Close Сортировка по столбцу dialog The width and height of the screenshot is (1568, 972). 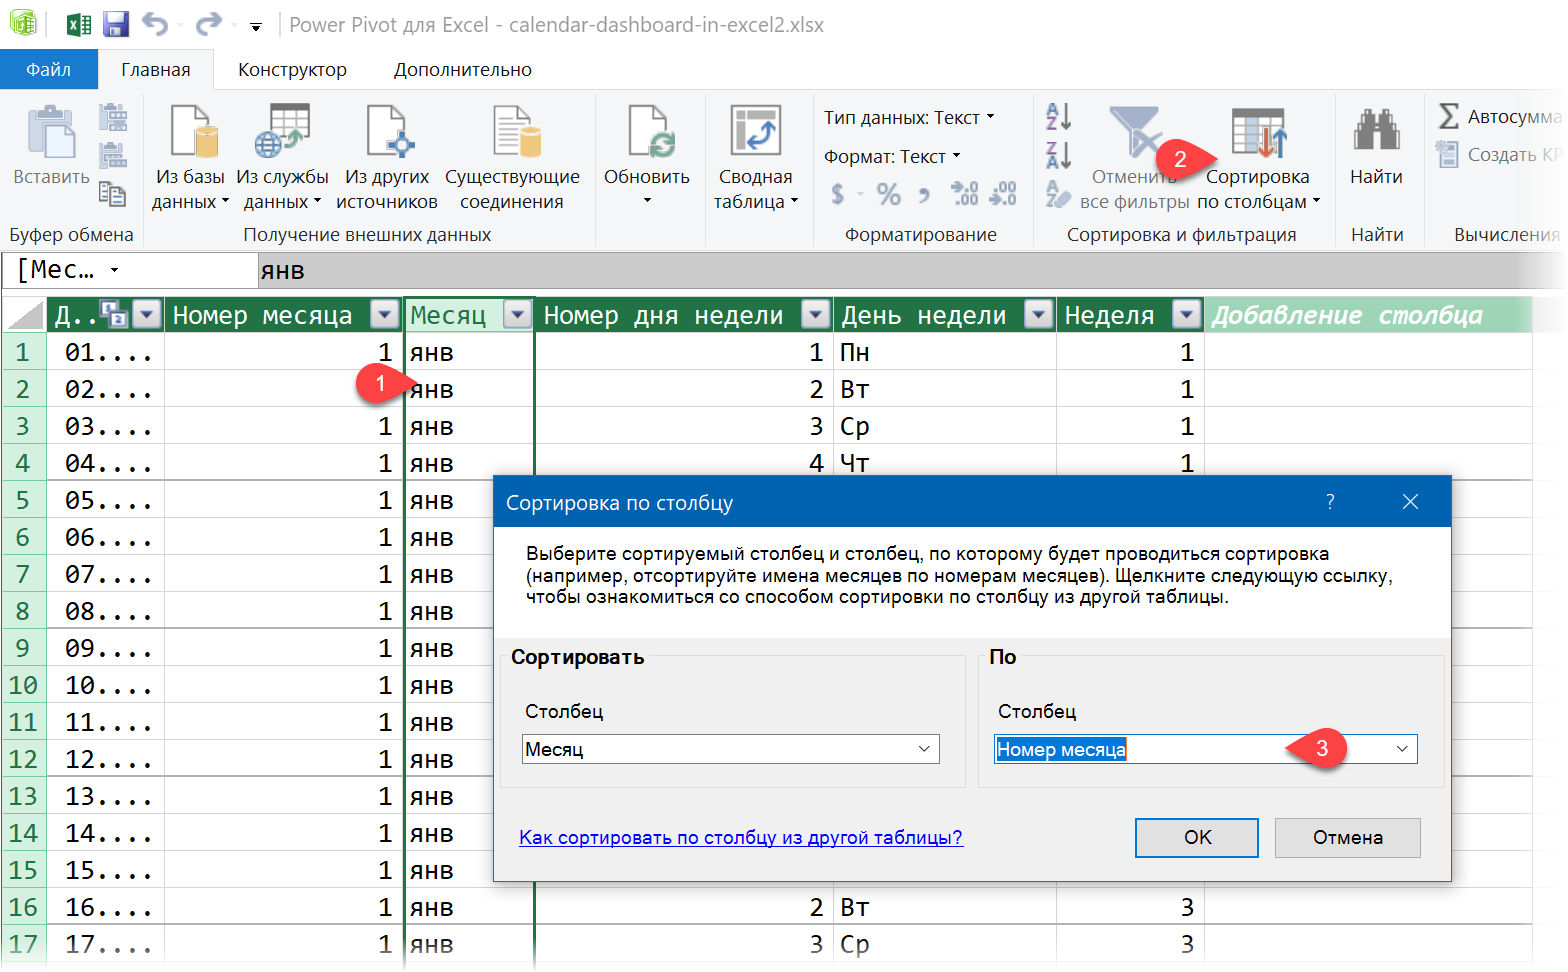tap(1410, 502)
